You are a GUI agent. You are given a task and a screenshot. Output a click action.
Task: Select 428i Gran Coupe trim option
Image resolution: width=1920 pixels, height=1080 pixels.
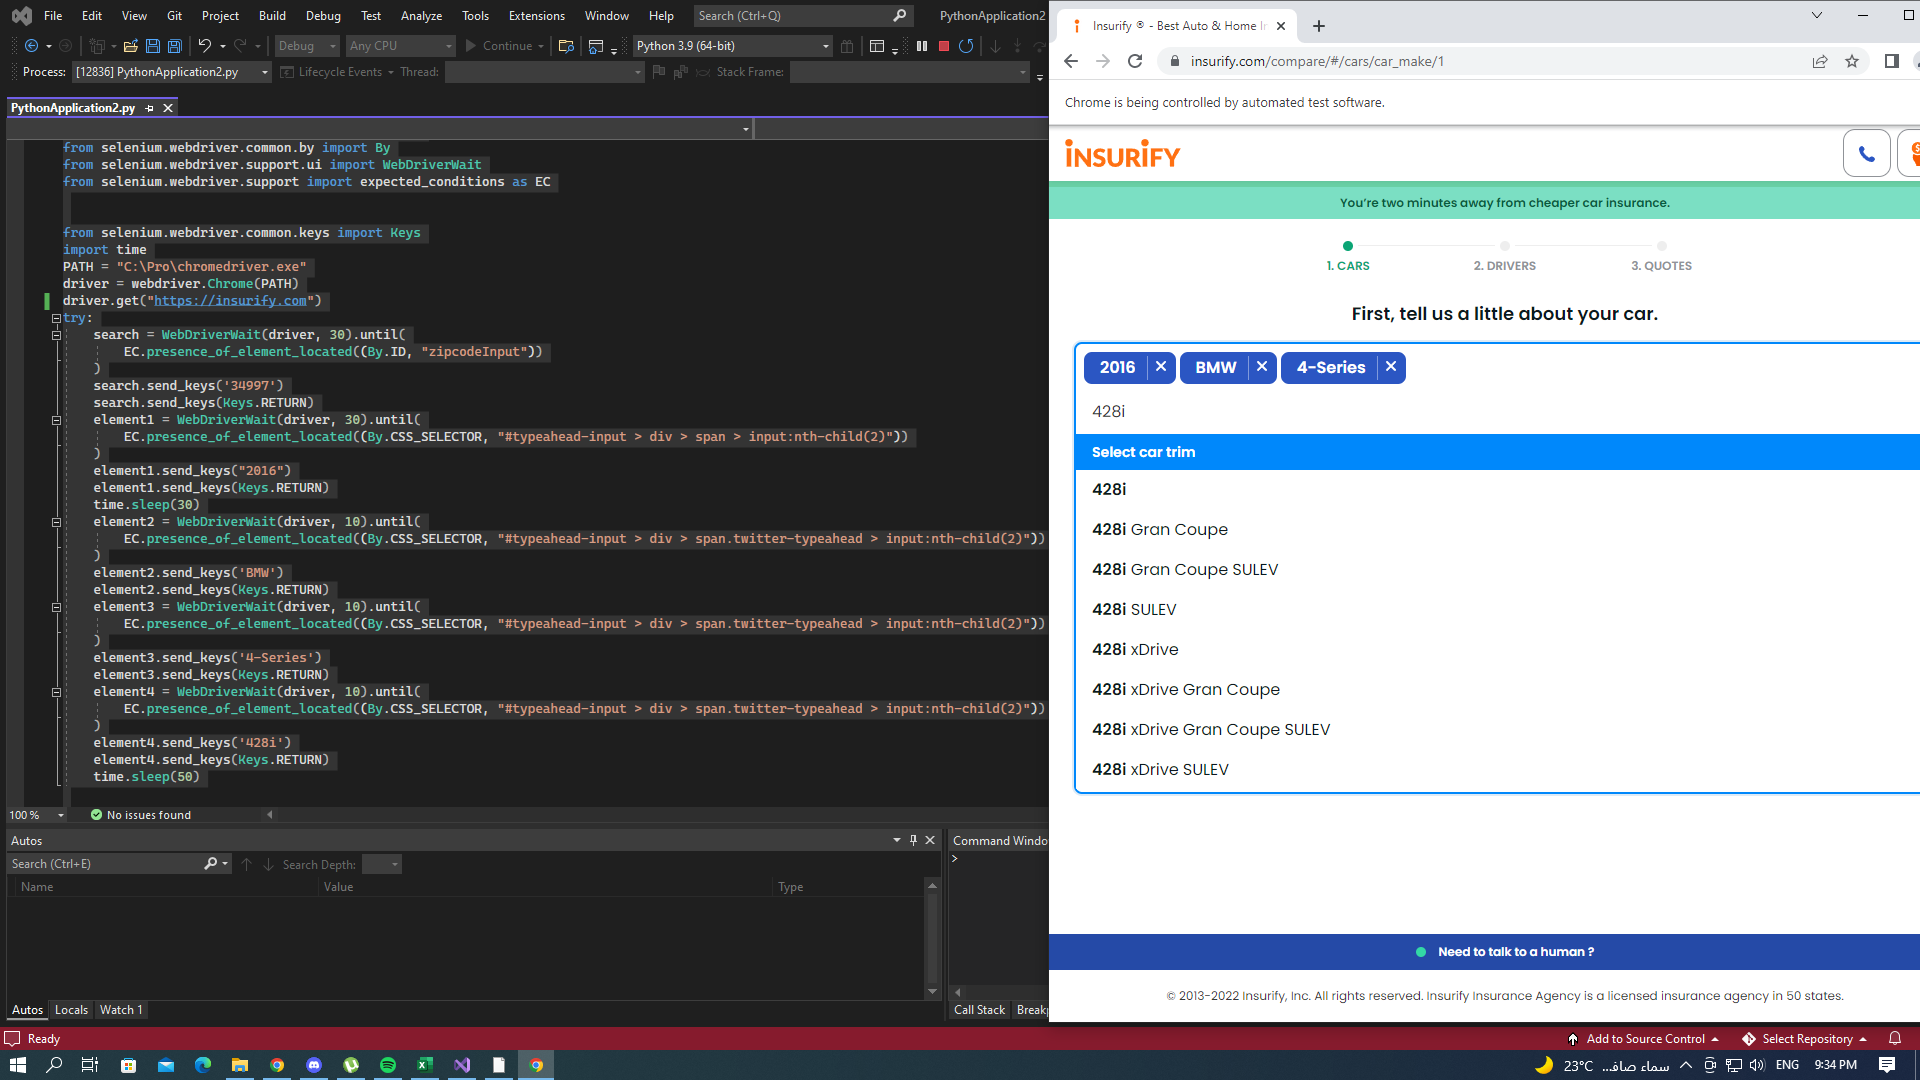[1498, 529]
